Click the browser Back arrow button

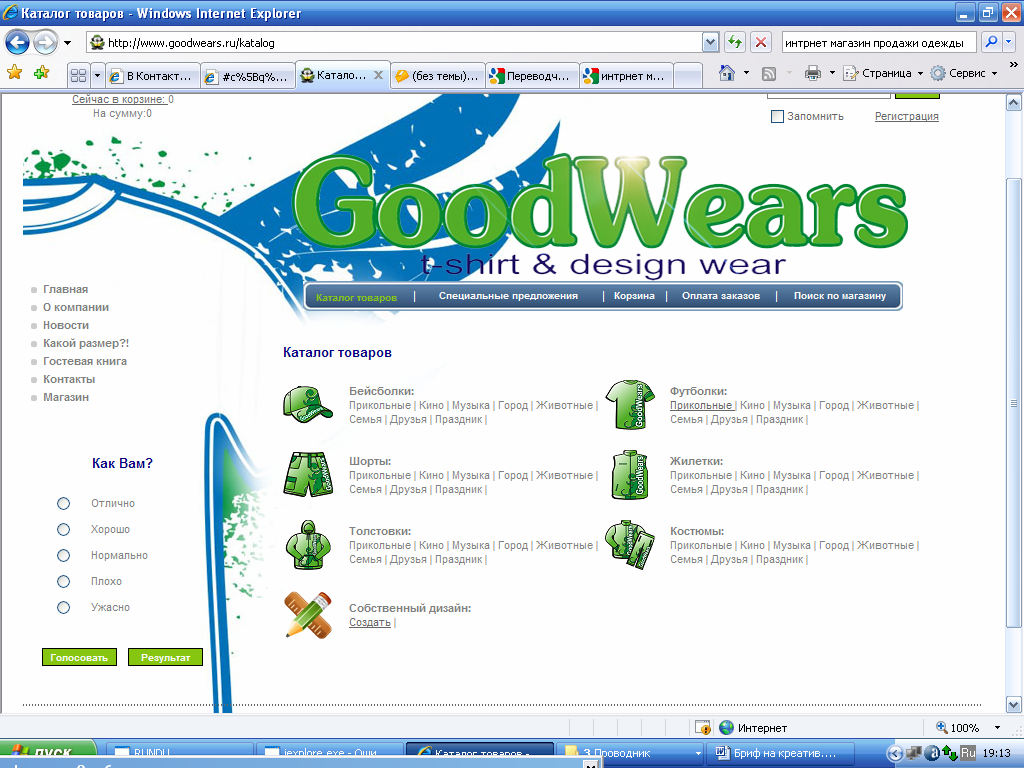(17, 43)
